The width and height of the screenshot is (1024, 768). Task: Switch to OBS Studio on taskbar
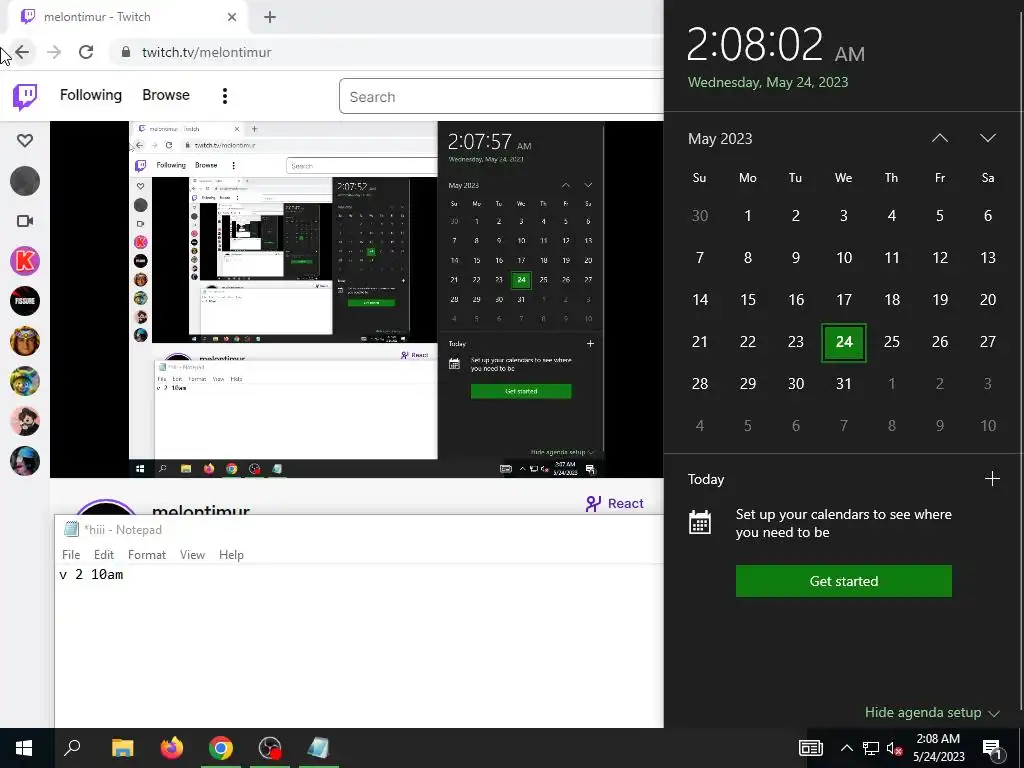[x=270, y=748]
